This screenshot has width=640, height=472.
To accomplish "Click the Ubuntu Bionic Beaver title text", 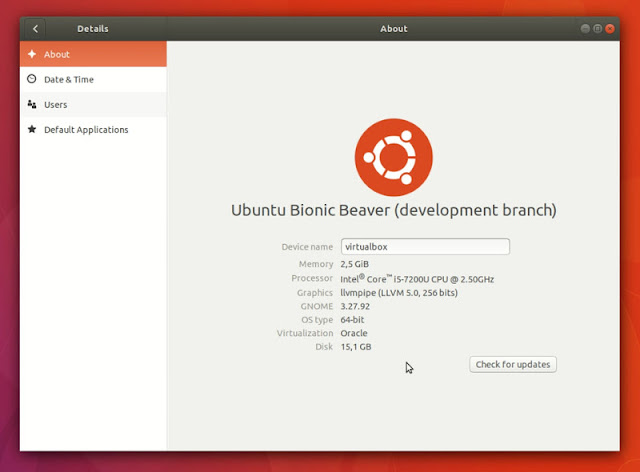I will pyautogui.click(x=394, y=210).
